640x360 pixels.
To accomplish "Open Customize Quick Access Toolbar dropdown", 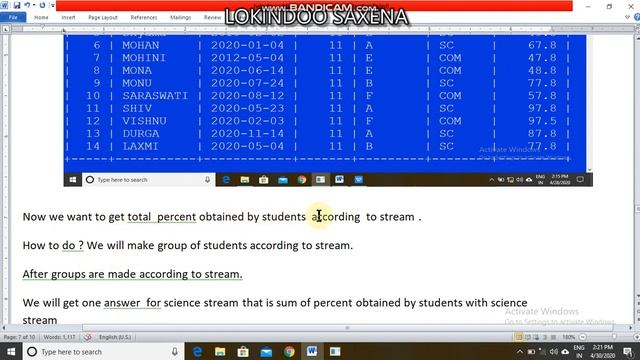I will (x=52, y=6).
